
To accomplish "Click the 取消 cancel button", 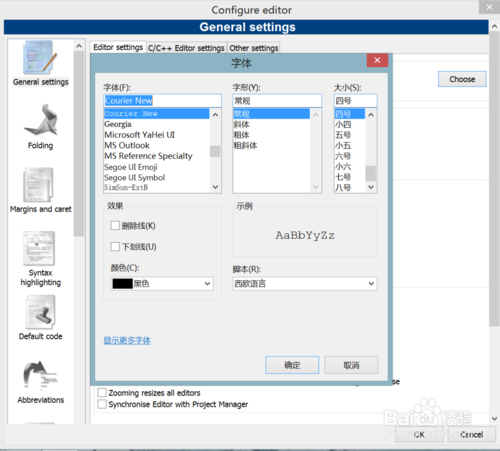I will coord(351,365).
